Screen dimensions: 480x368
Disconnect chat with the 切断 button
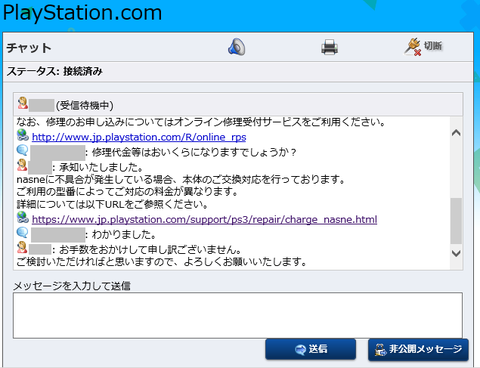click(423, 47)
